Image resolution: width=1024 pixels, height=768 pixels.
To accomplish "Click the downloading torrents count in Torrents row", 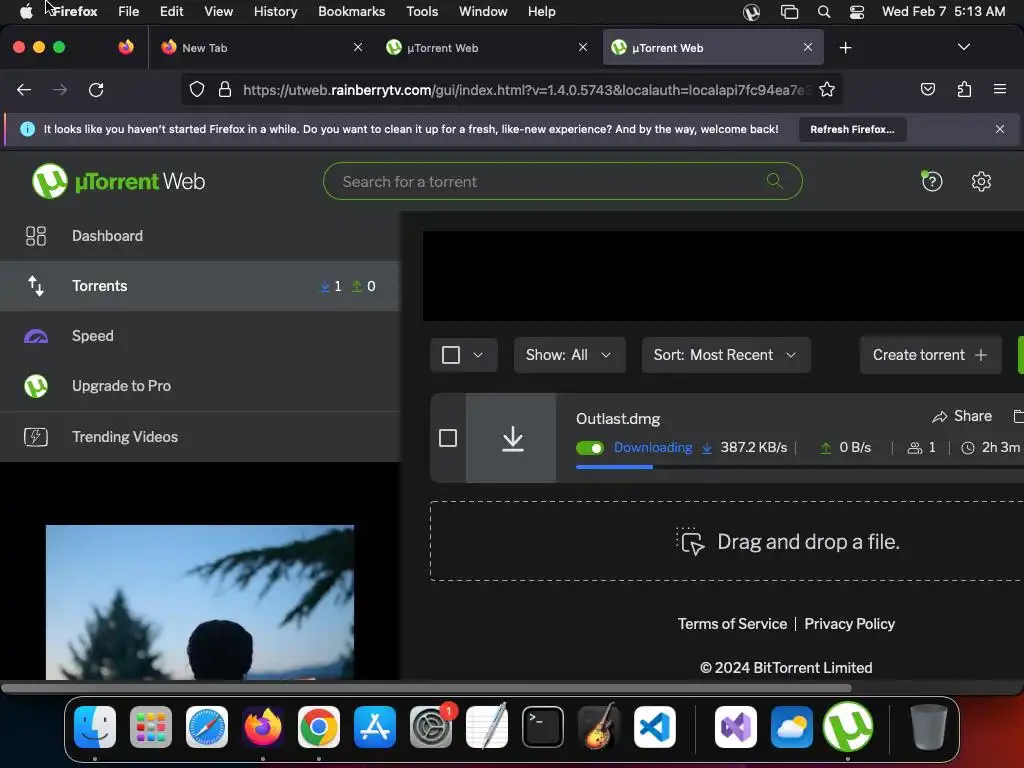I will click(331, 286).
